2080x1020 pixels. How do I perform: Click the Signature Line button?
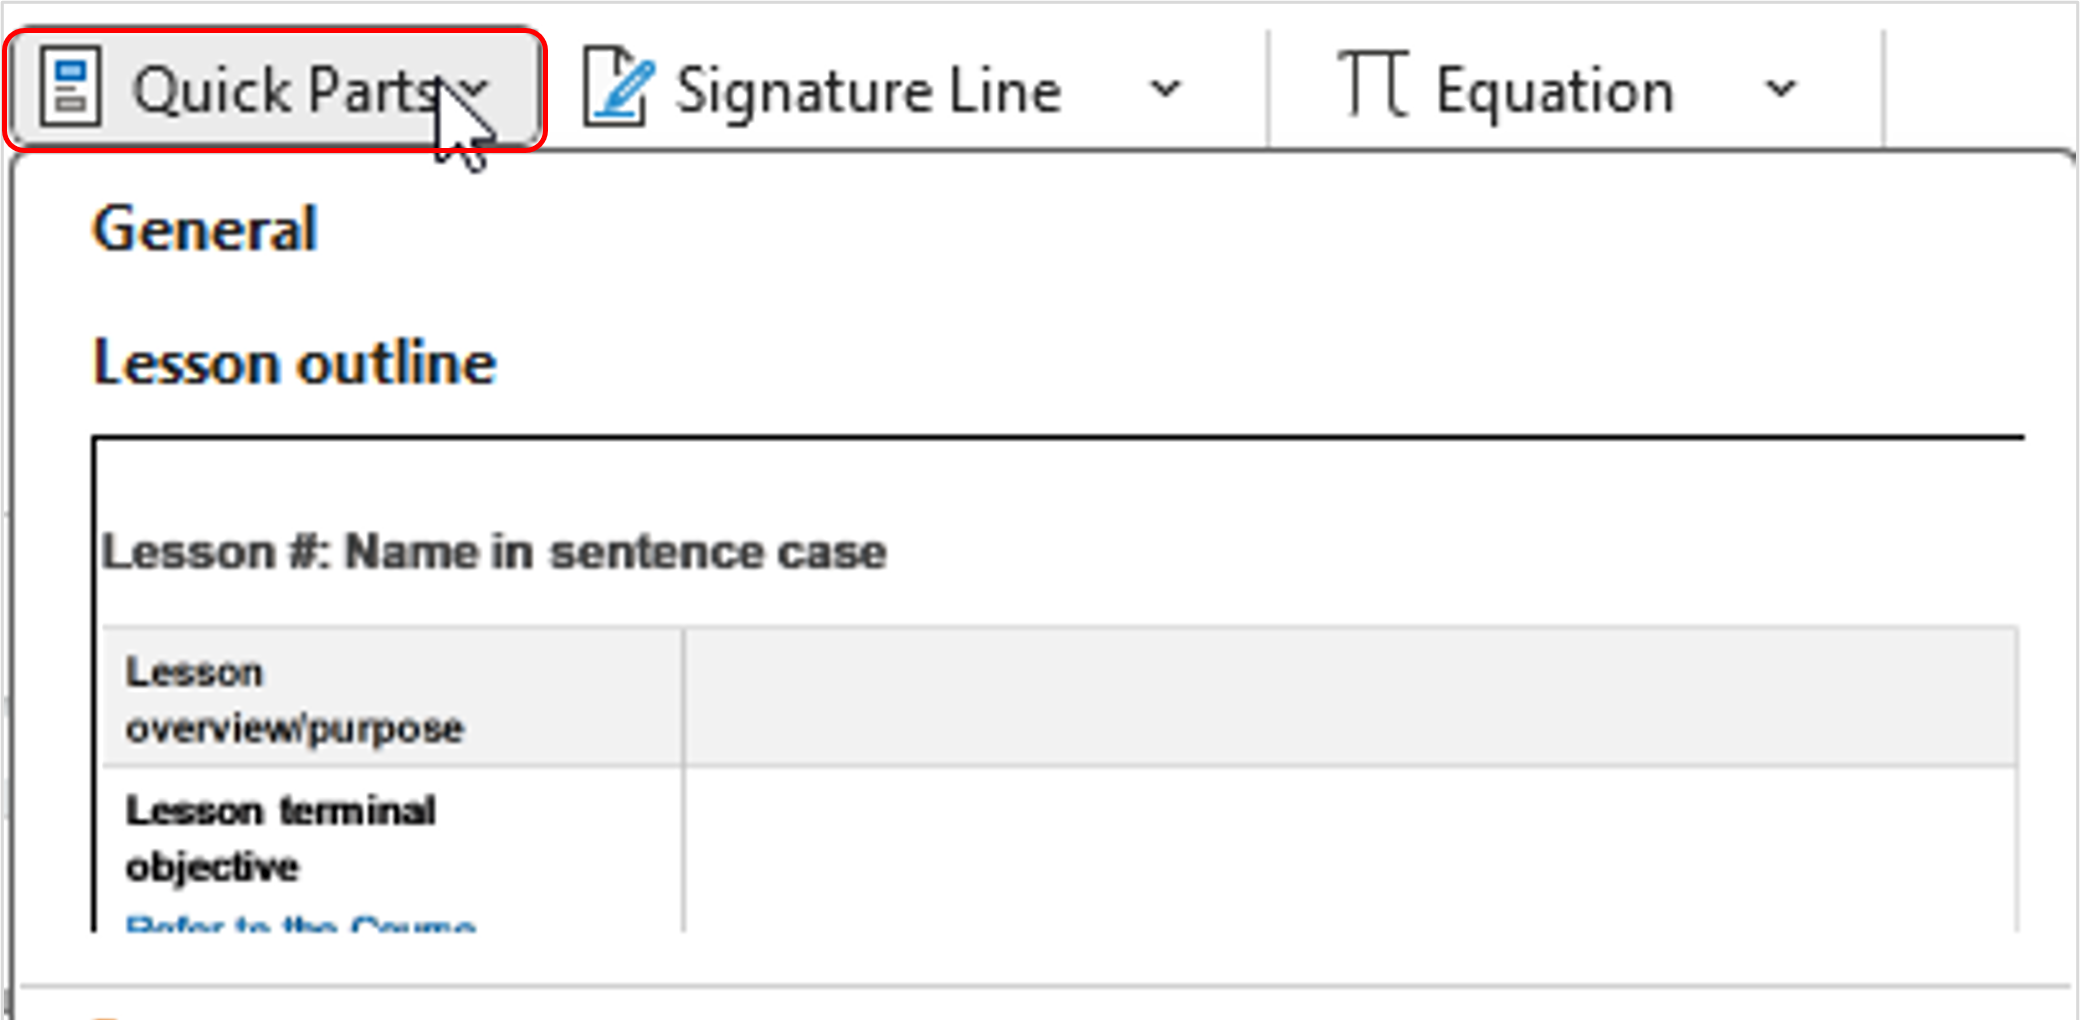coord(868,87)
